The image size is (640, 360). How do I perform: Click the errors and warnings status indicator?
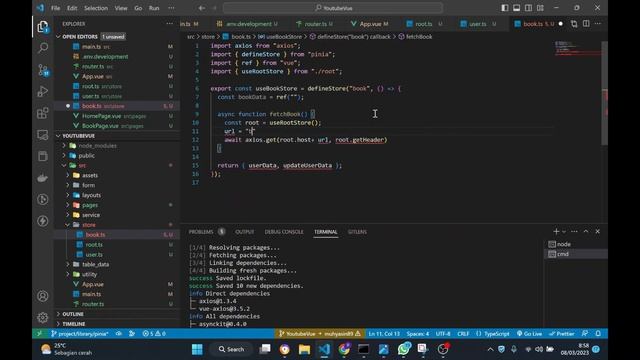(x=154, y=333)
